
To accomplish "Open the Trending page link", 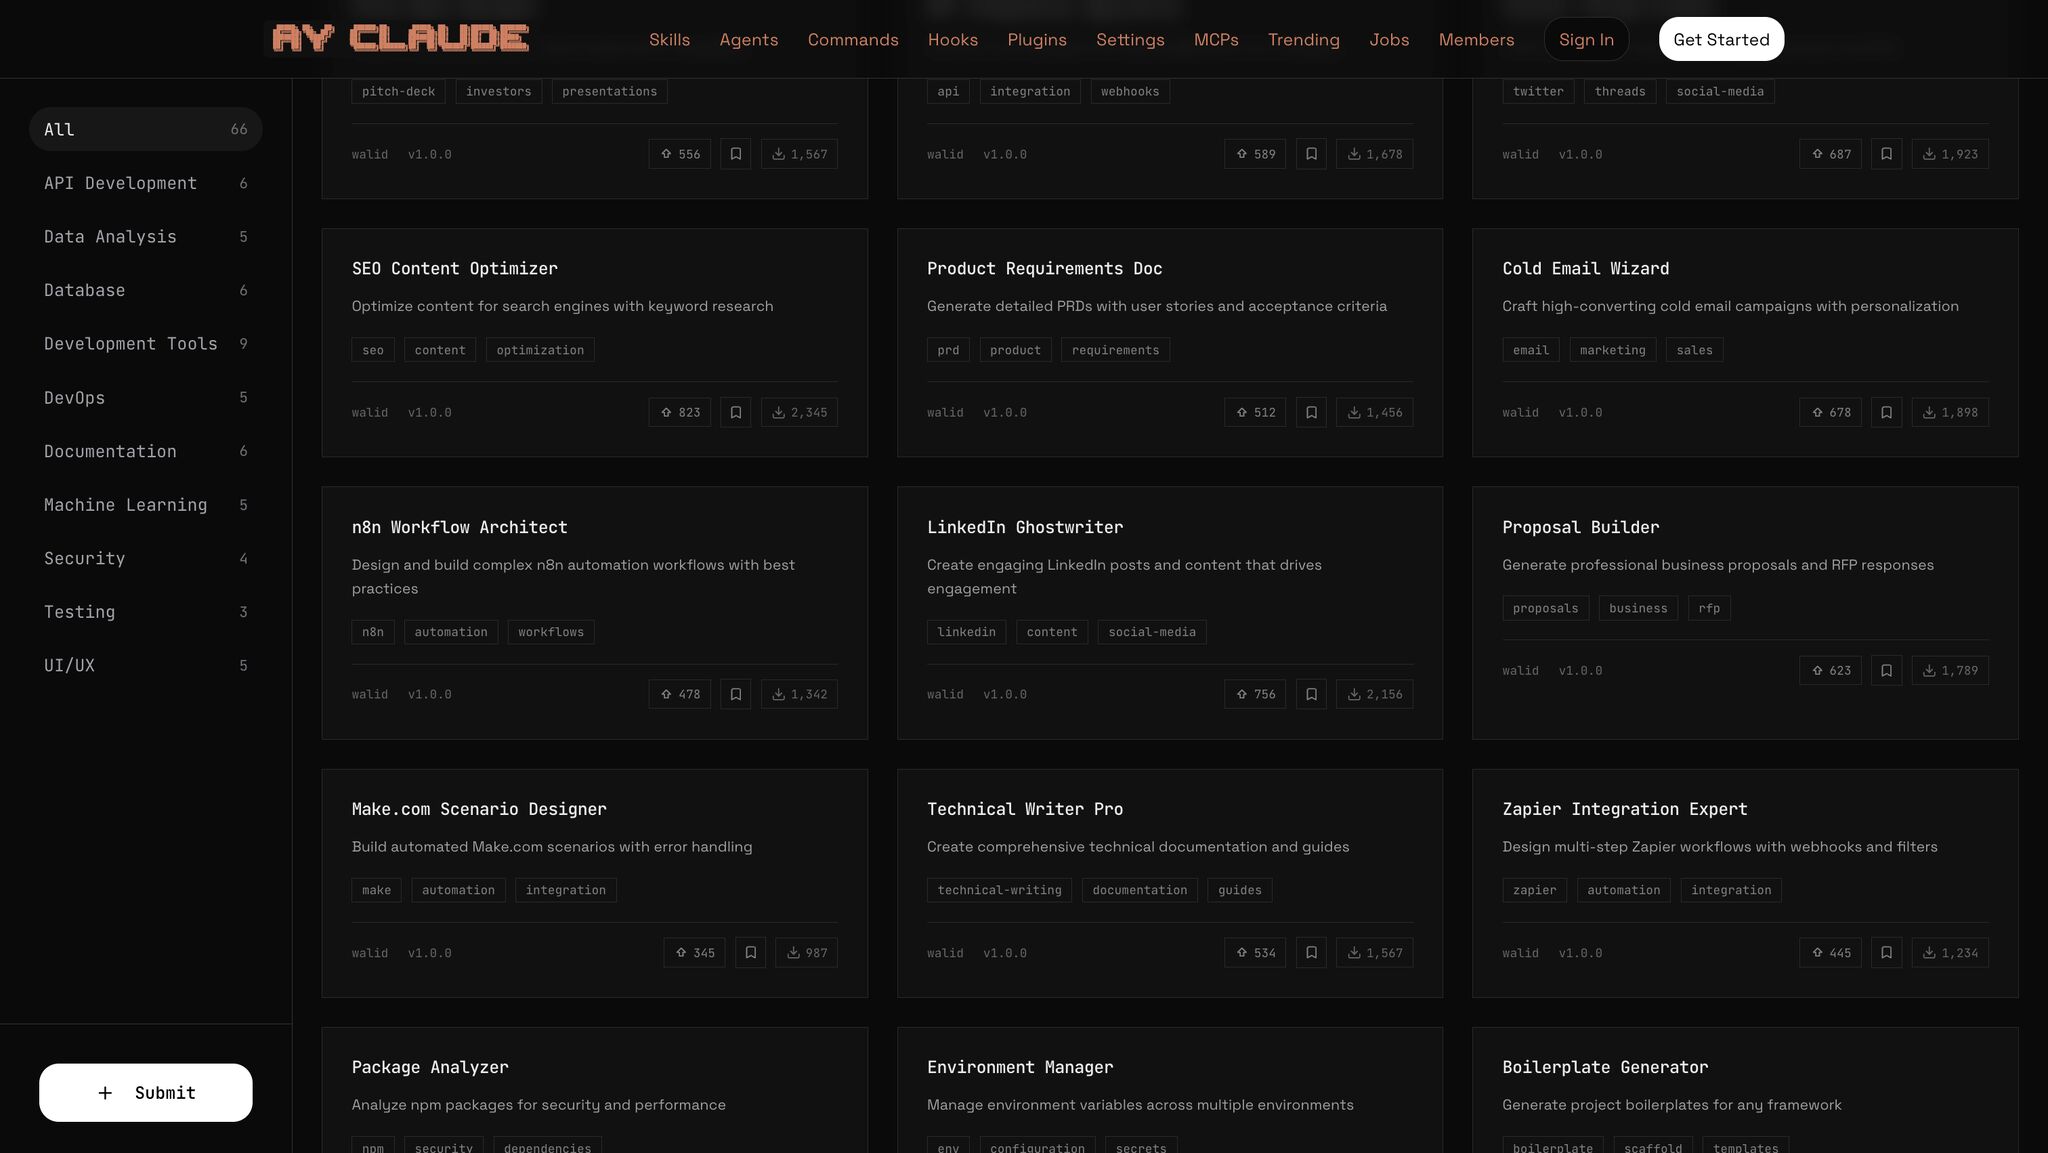I will tap(1303, 39).
